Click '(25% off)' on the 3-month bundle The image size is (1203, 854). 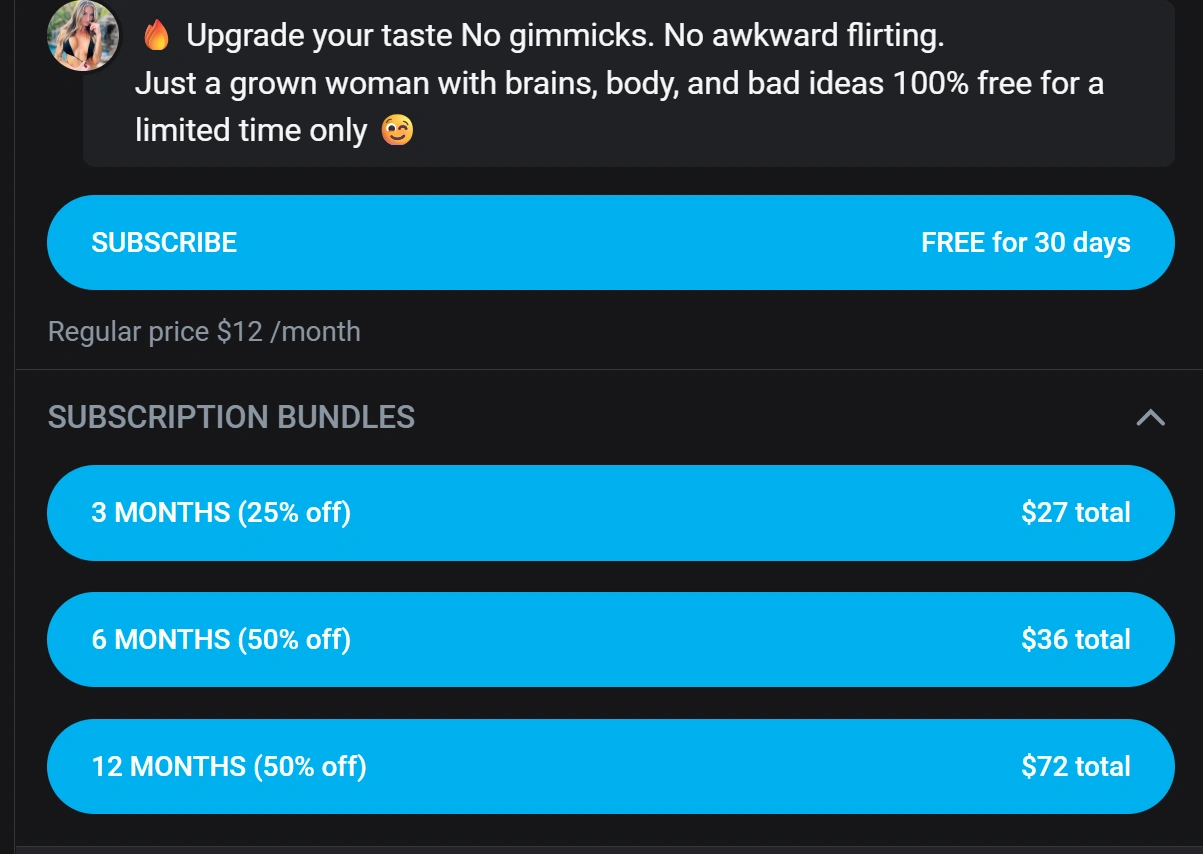[294, 513]
